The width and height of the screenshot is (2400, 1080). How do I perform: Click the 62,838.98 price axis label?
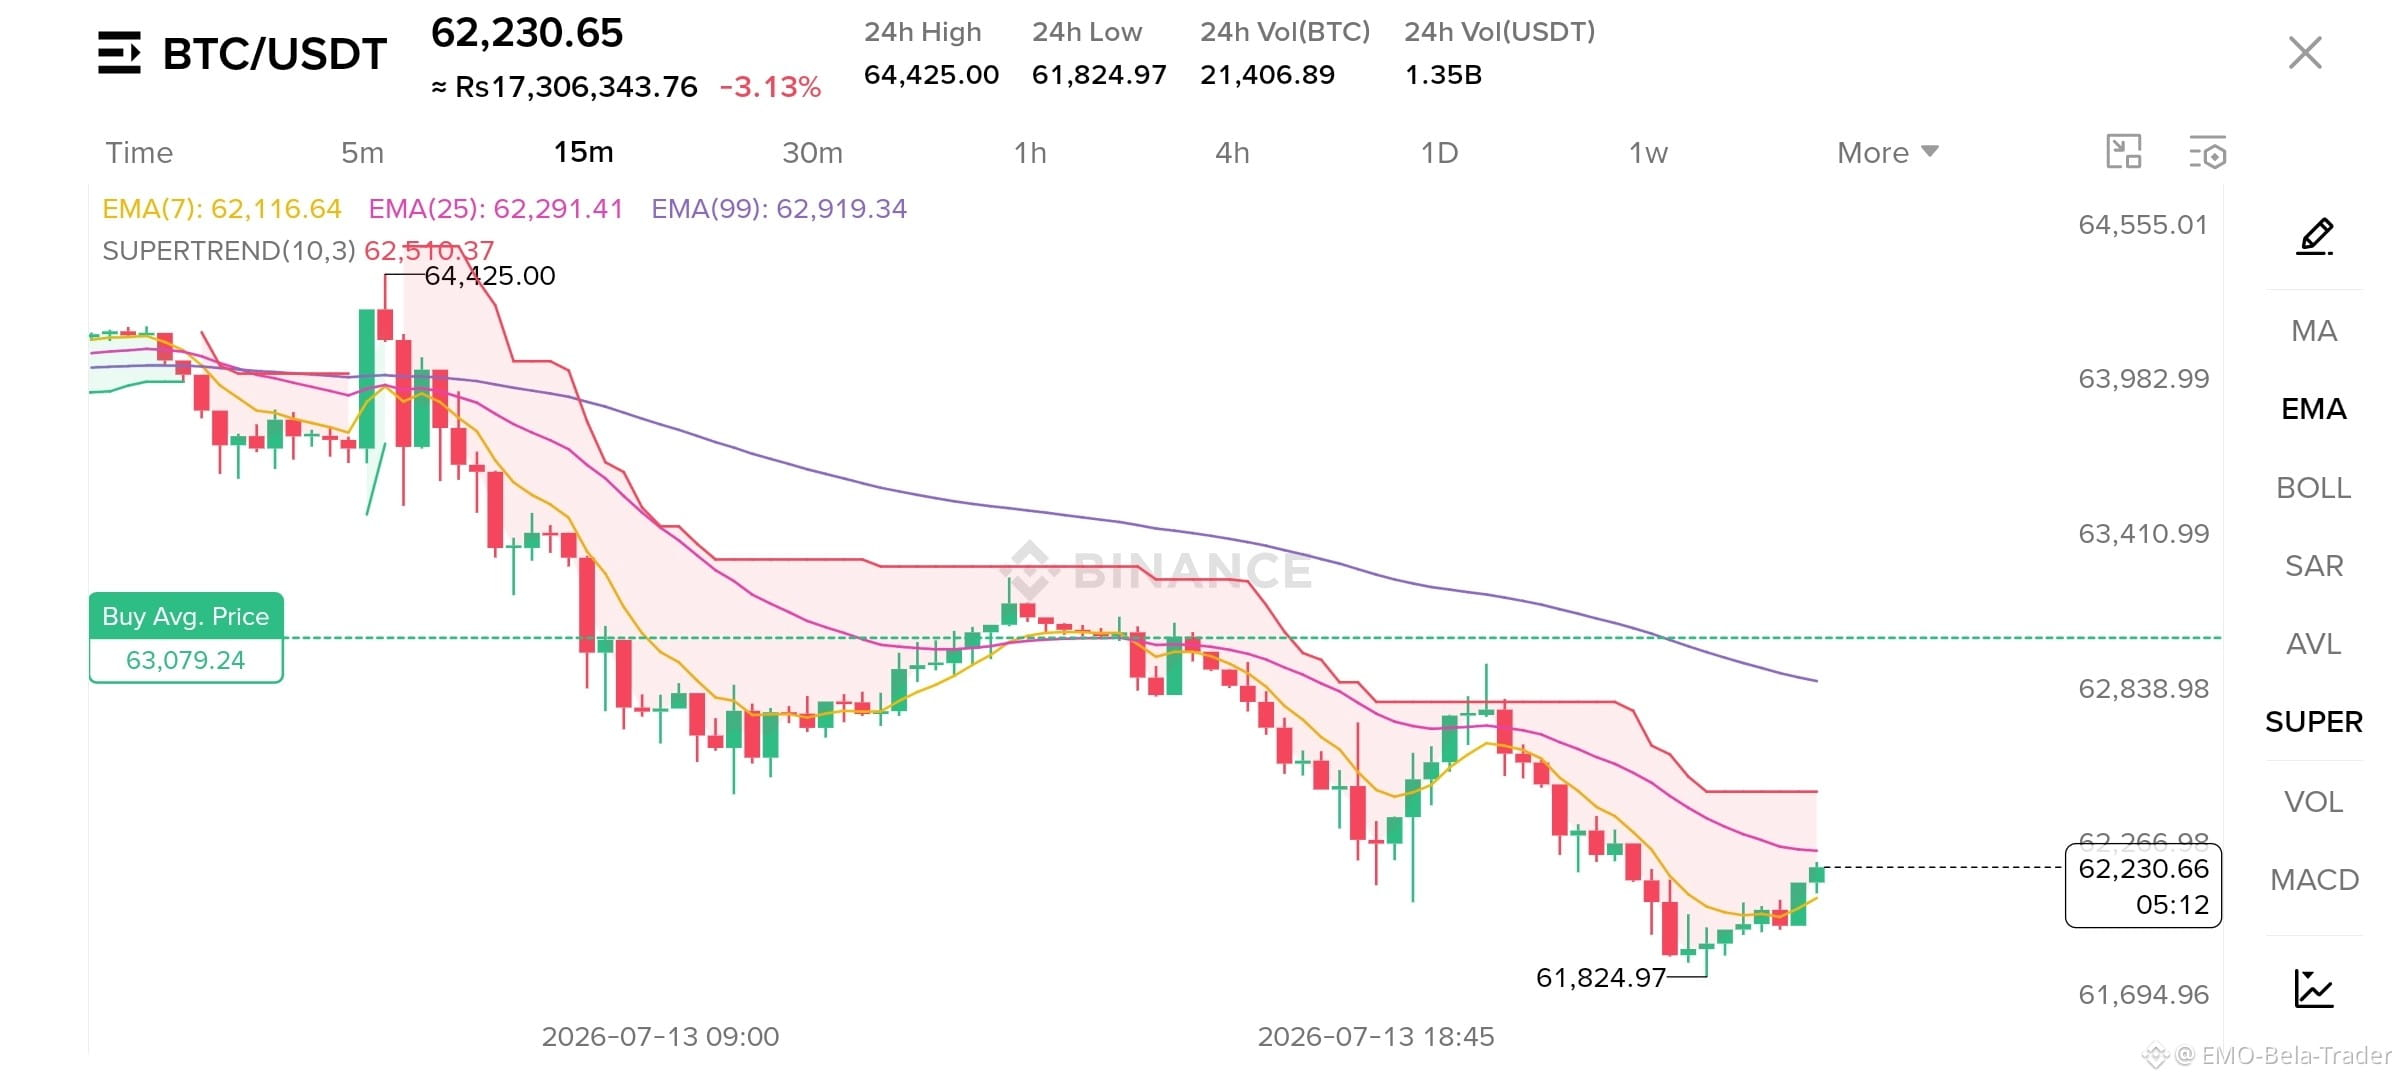pos(2143,689)
